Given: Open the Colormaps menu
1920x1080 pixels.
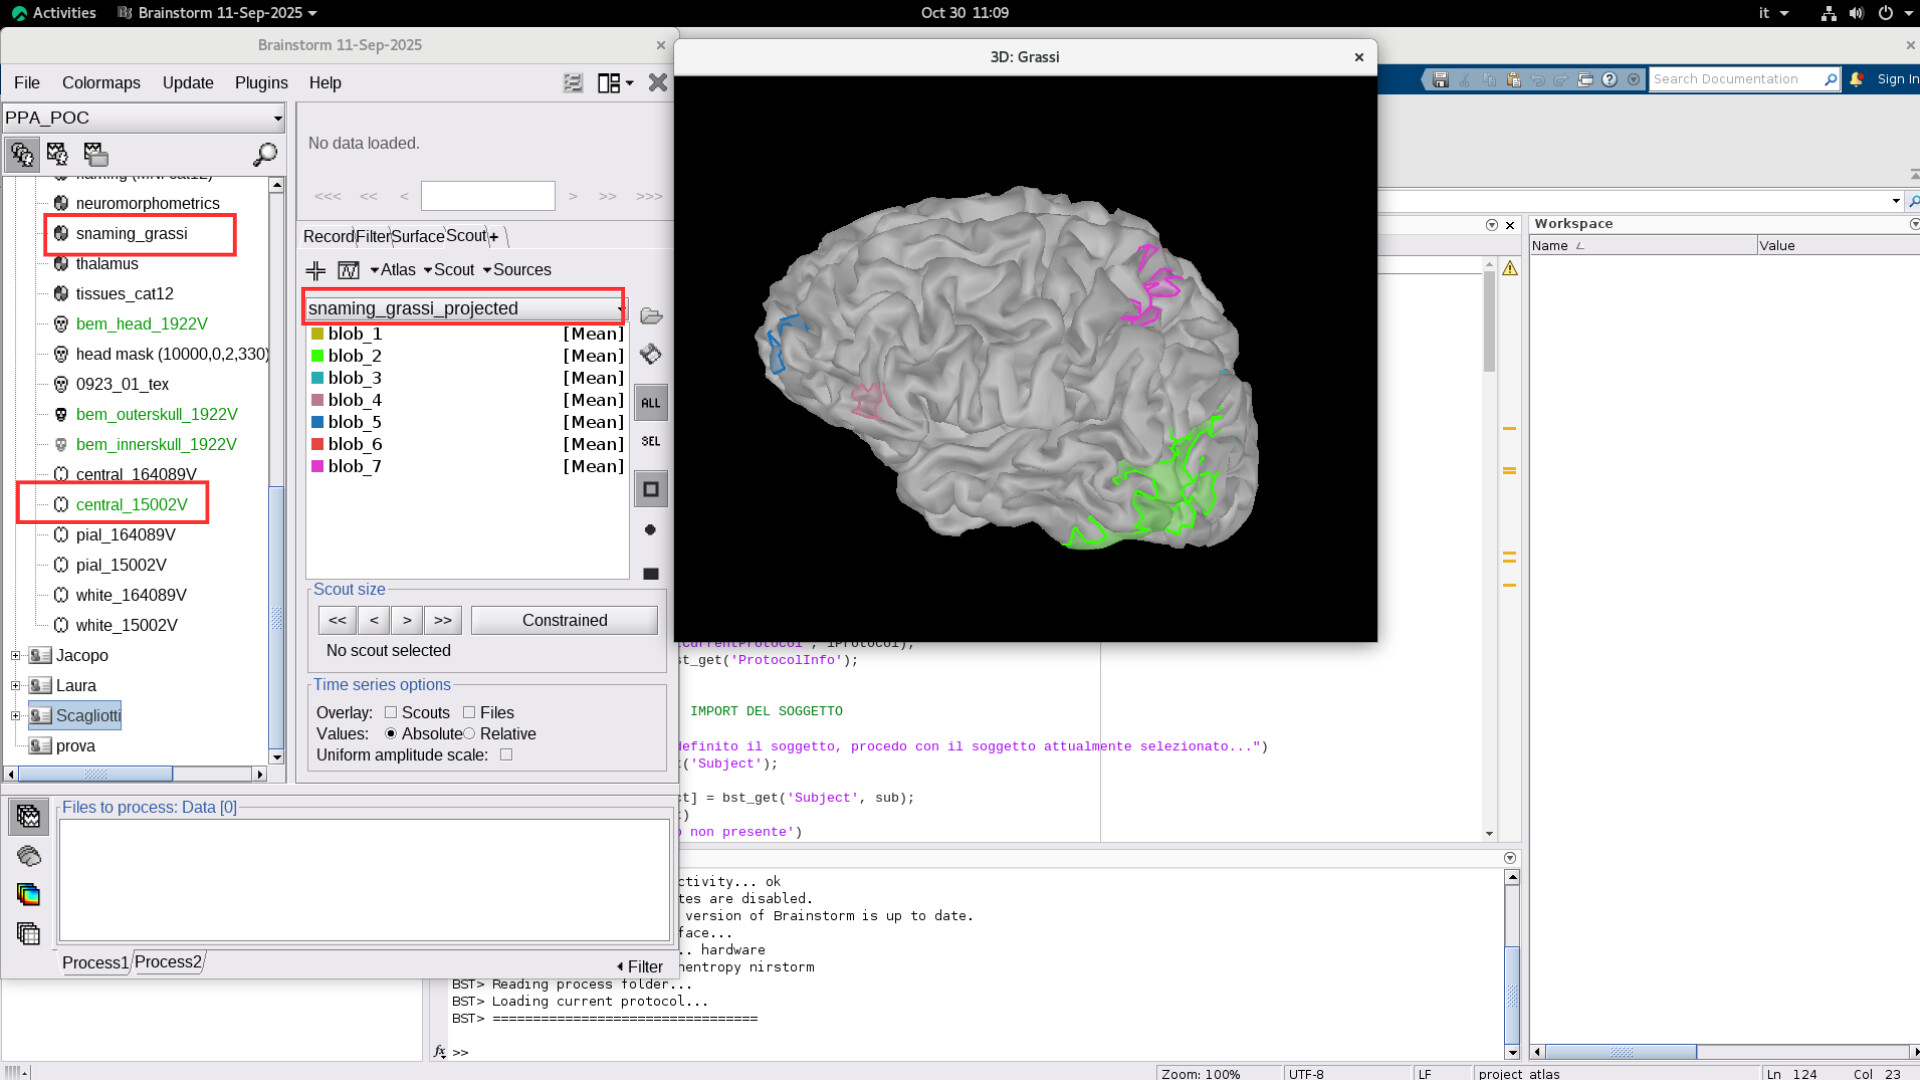Looking at the screenshot, I should 101,83.
